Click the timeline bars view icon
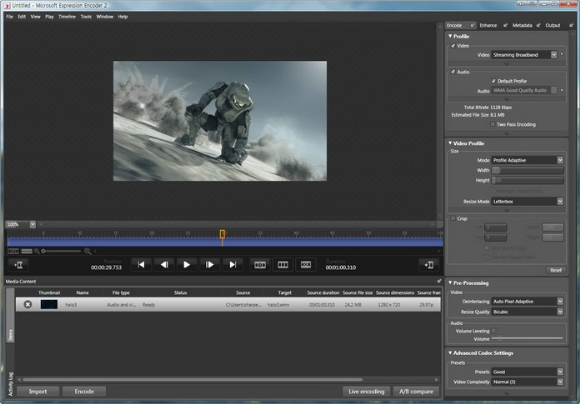Screen dimensions: 580x404 tap(27, 251)
